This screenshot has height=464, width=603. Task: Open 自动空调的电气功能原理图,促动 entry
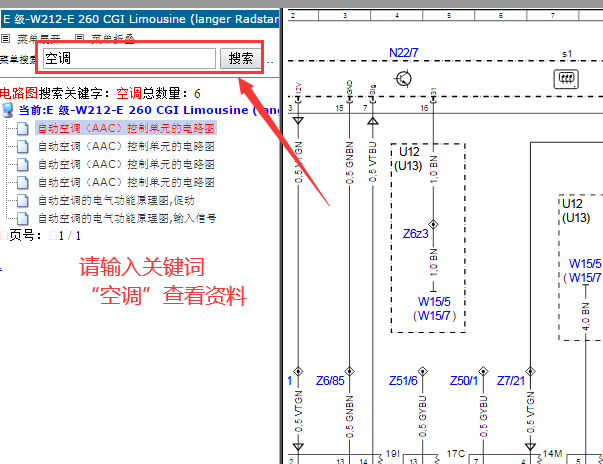click(x=116, y=200)
